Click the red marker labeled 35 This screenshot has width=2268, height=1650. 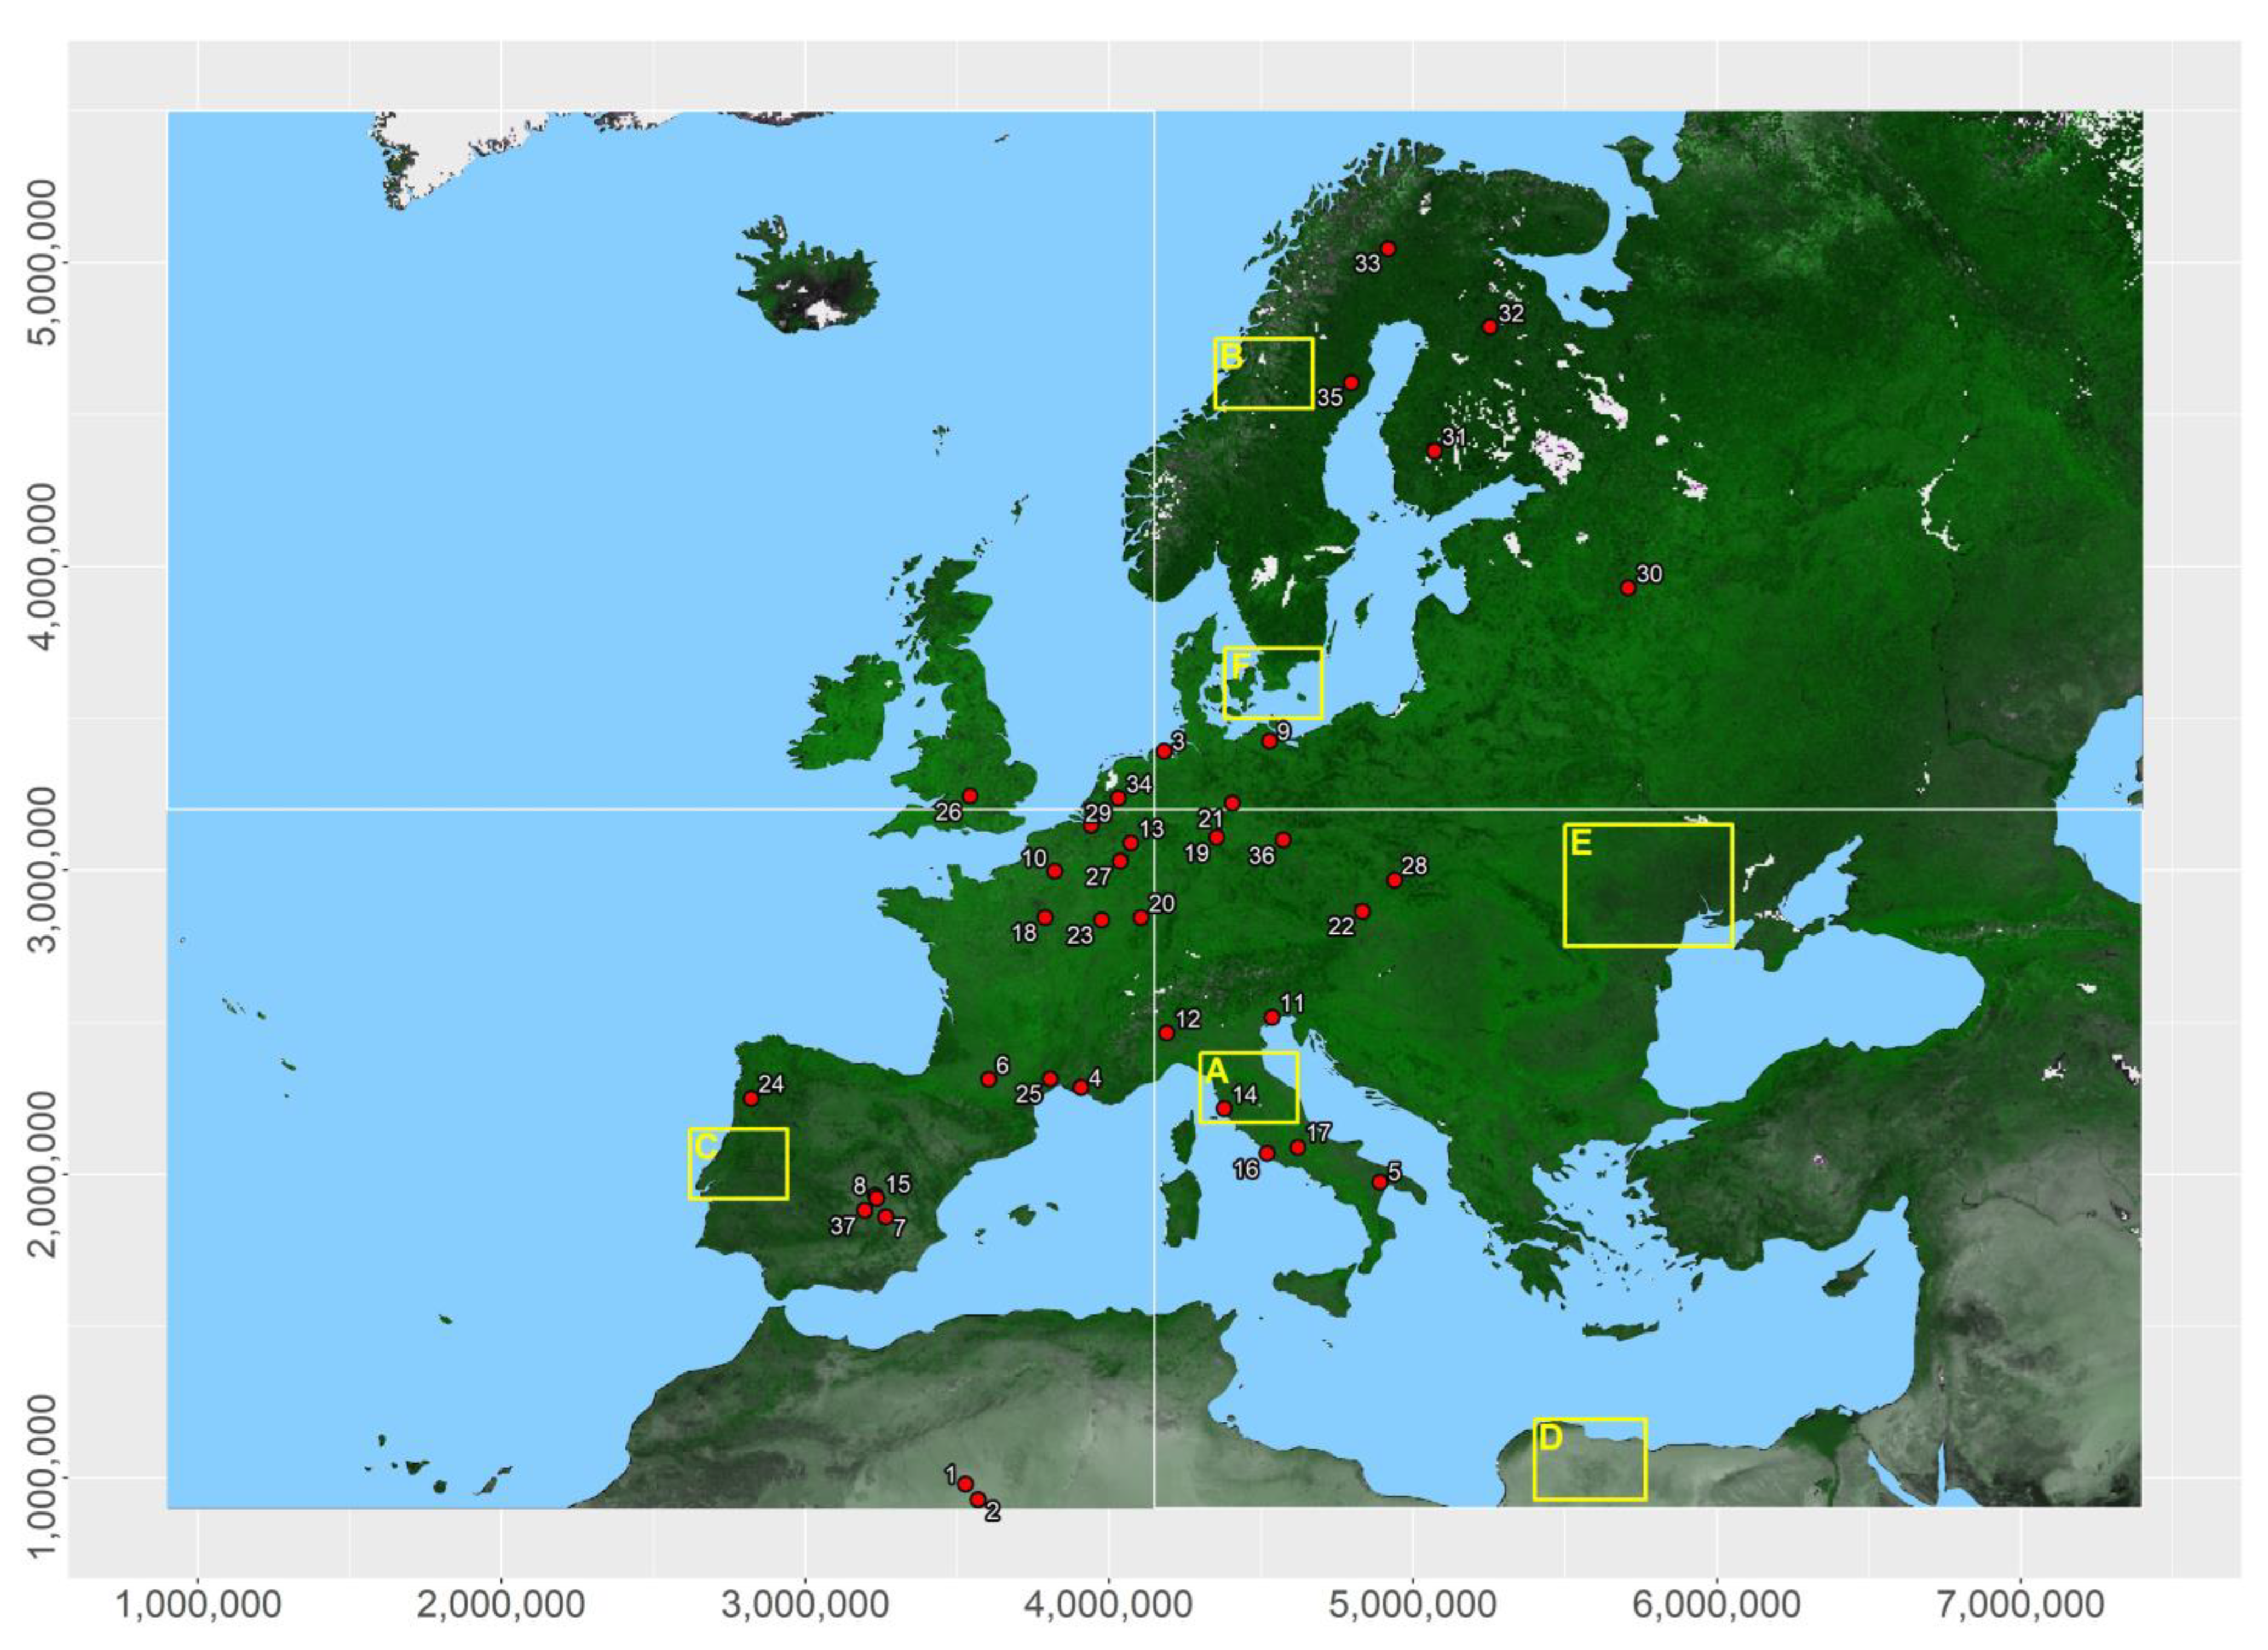(1351, 383)
